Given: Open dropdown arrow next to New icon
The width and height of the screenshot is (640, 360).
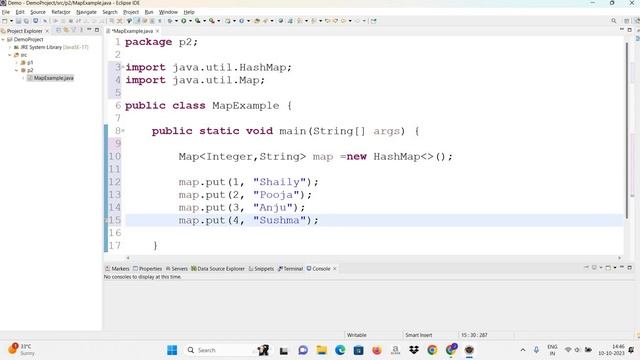Looking at the screenshot, I should pyautogui.click(x=11, y=21).
